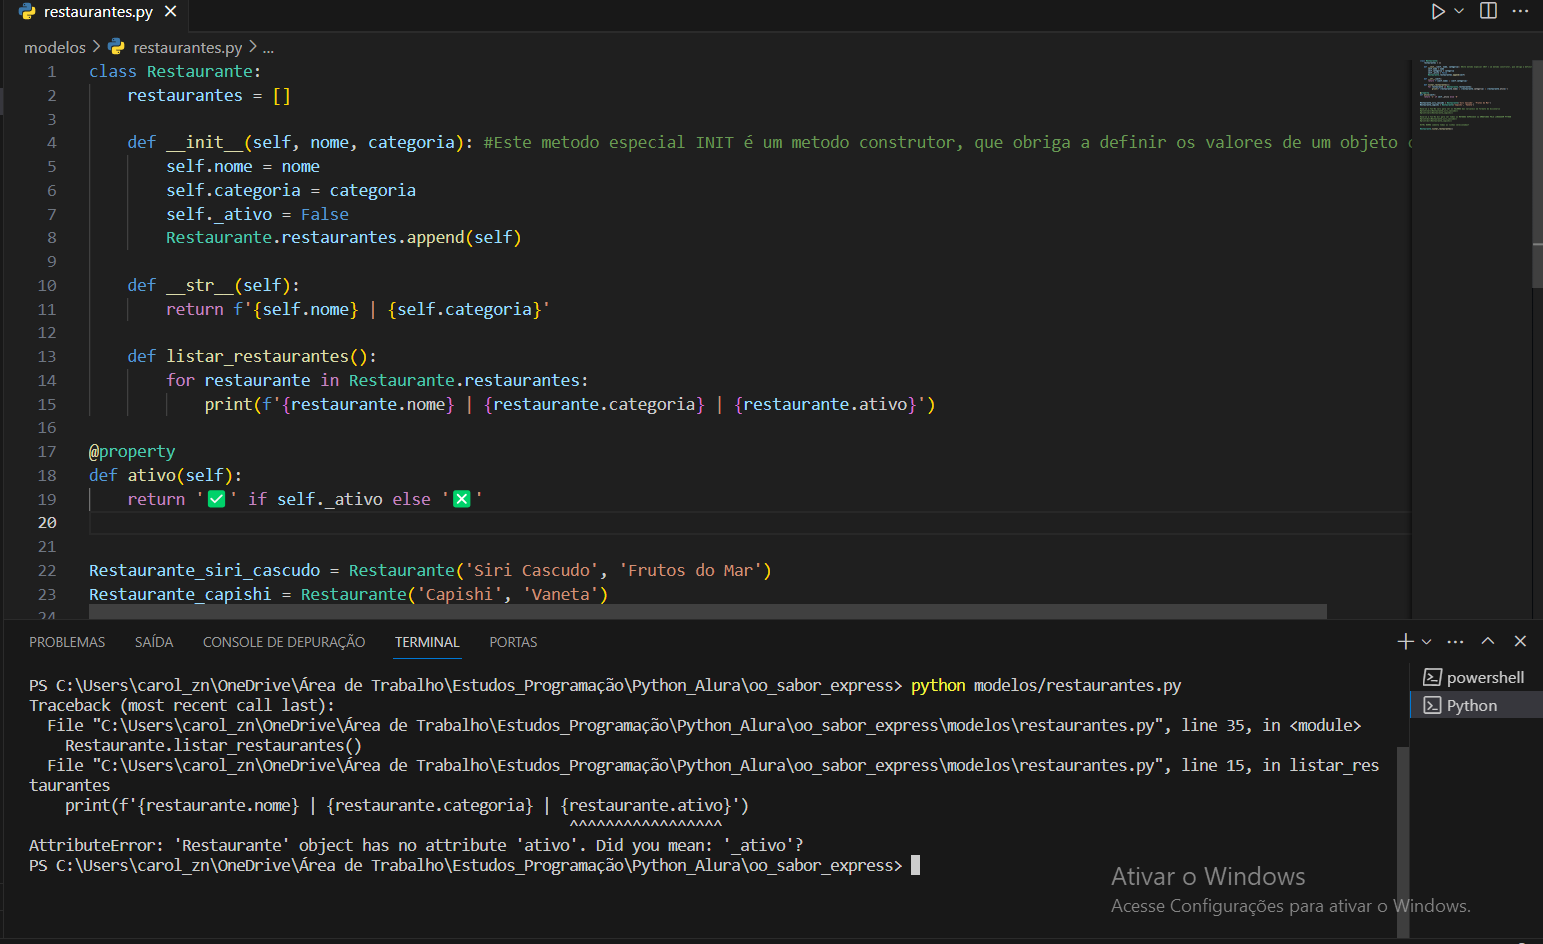Click the '@property' decorator text
The image size is (1543, 944).
pyautogui.click(x=132, y=451)
